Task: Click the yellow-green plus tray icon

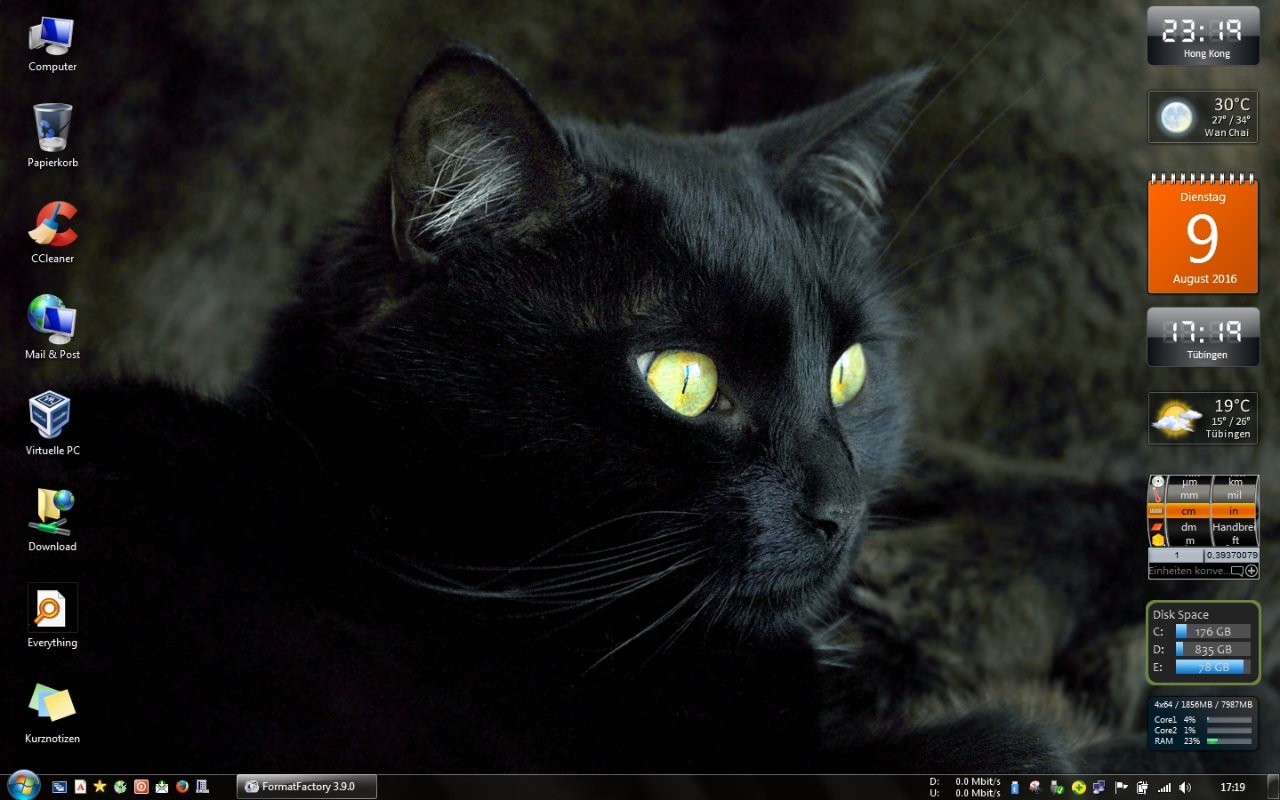Action: point(1078,788)
